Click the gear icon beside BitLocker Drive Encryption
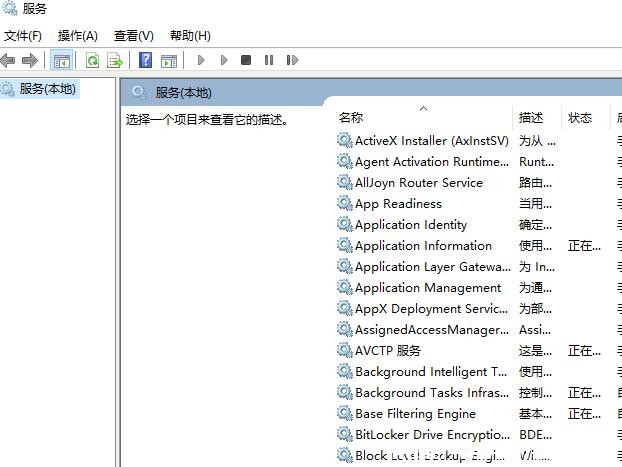Viewport: 622px width, 467px height. (345, 434)
